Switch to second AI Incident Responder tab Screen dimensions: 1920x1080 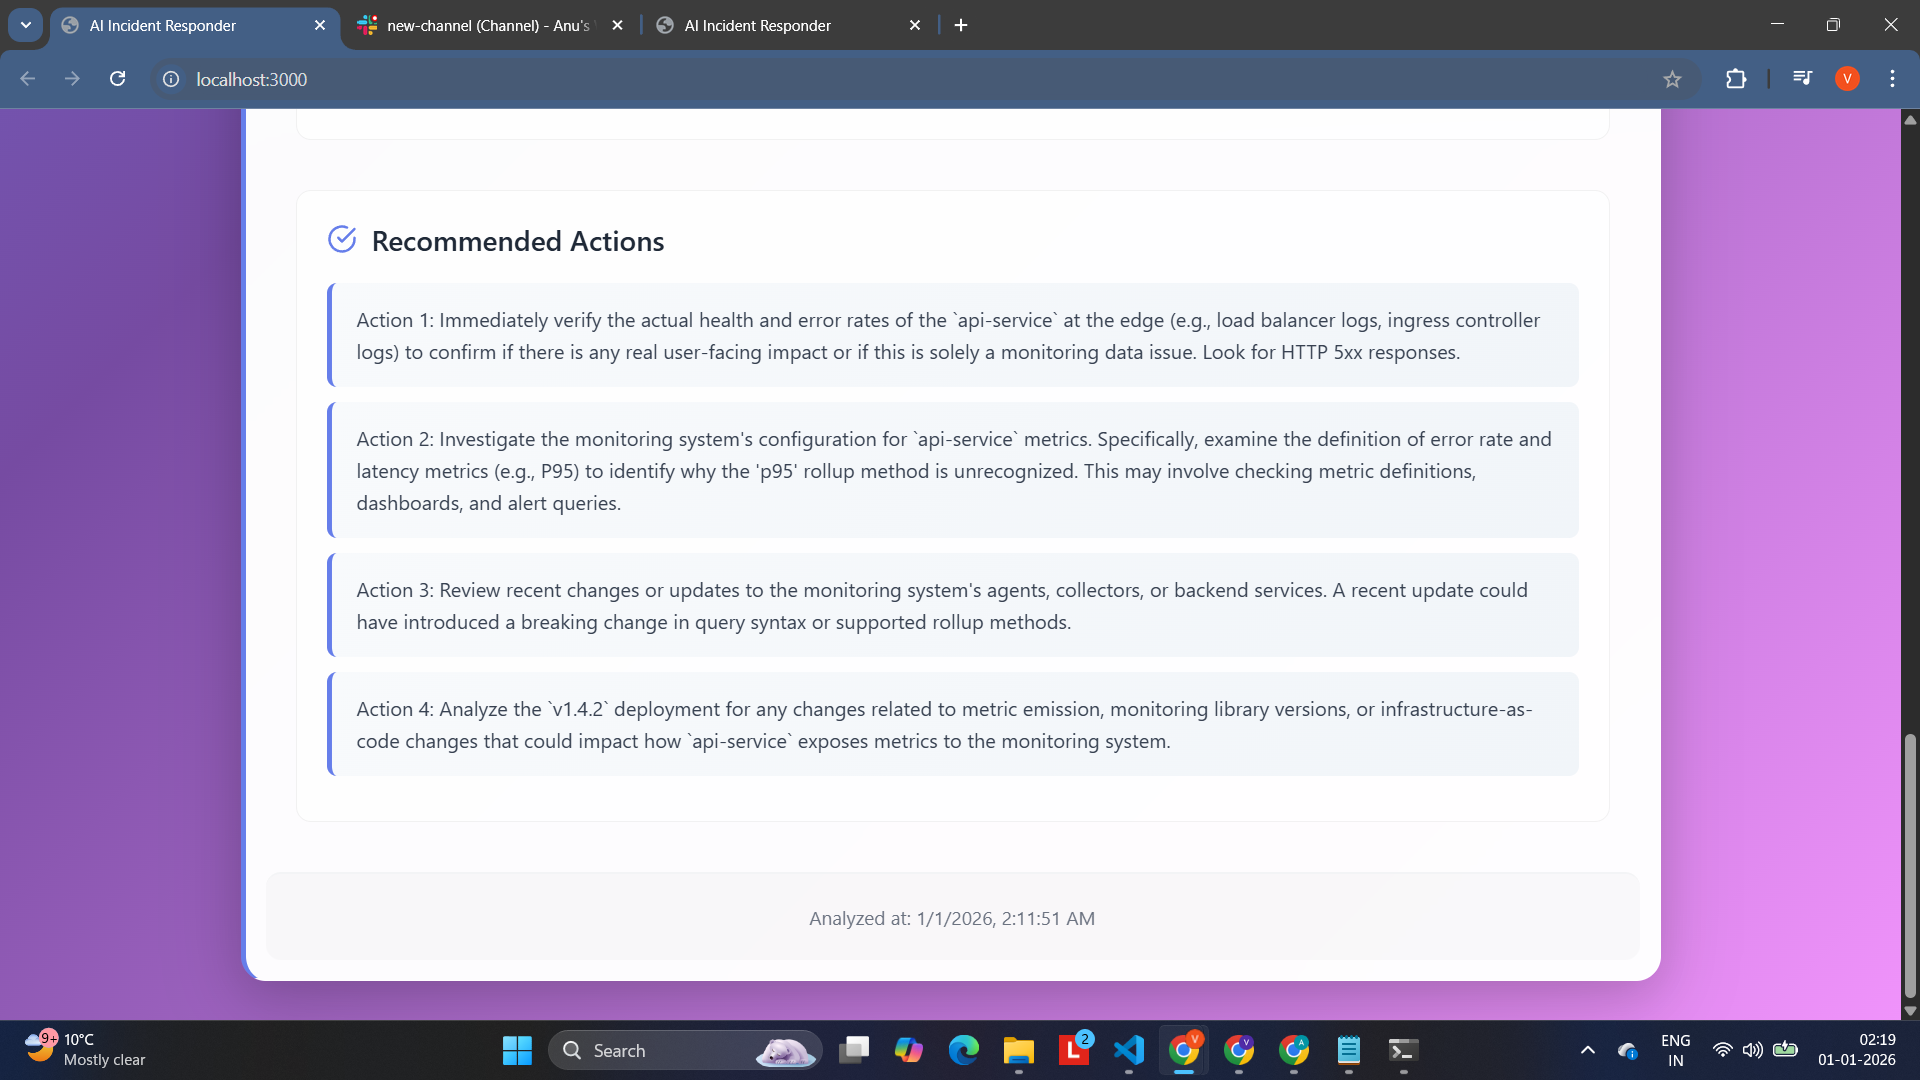click(757, 26)
